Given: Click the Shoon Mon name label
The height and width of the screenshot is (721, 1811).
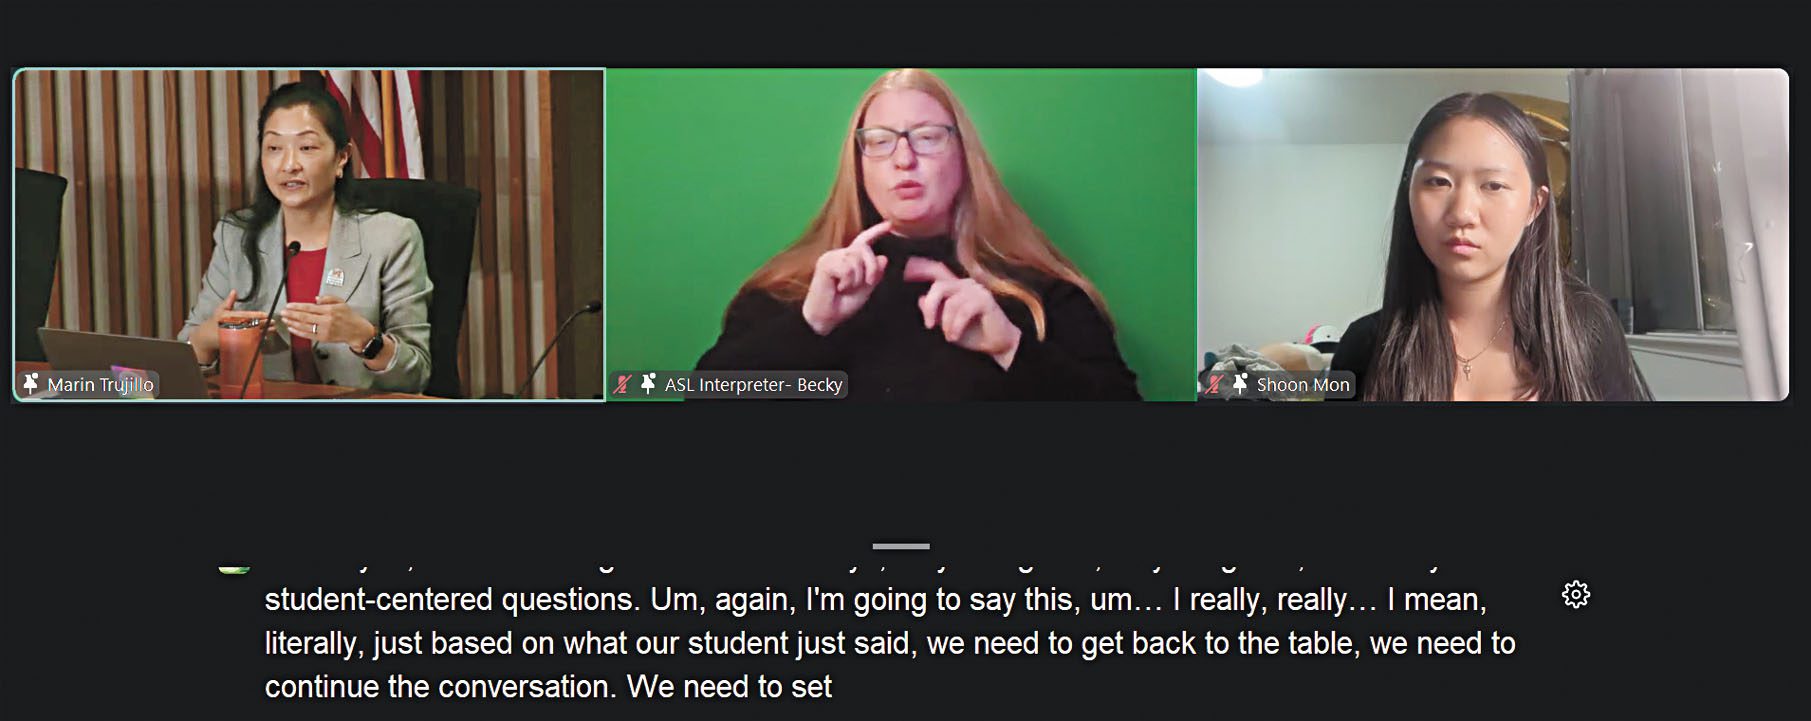Looking at the screenshot, I should [1303, 384].
